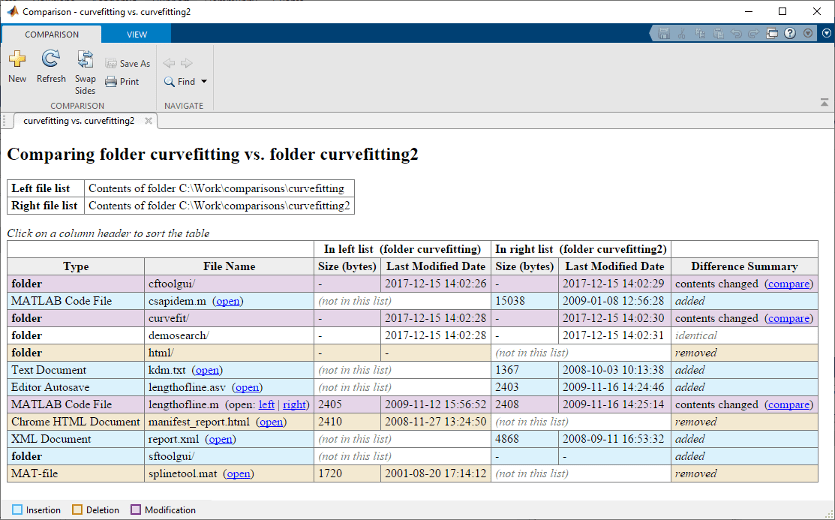Refresh the folder comparison
This screenshot has height=520, width=835.
[51, 66]
